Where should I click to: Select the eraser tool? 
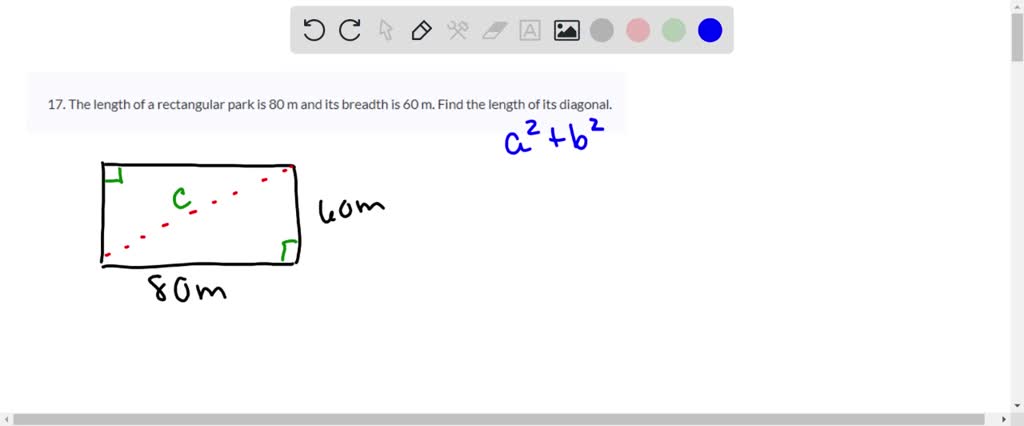pos(494,30)
